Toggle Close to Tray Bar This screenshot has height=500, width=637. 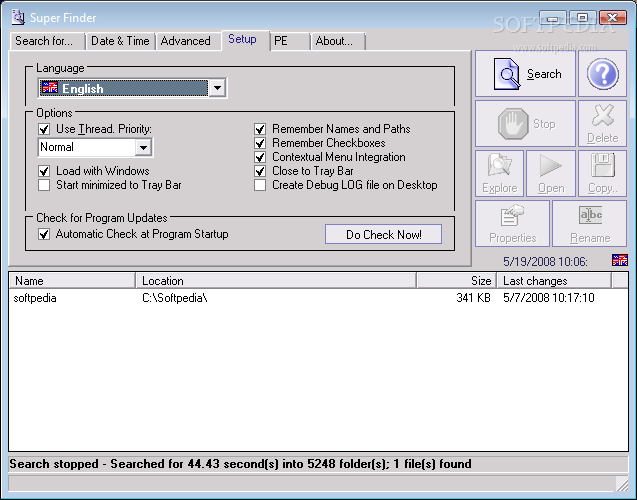coord(260,171)
